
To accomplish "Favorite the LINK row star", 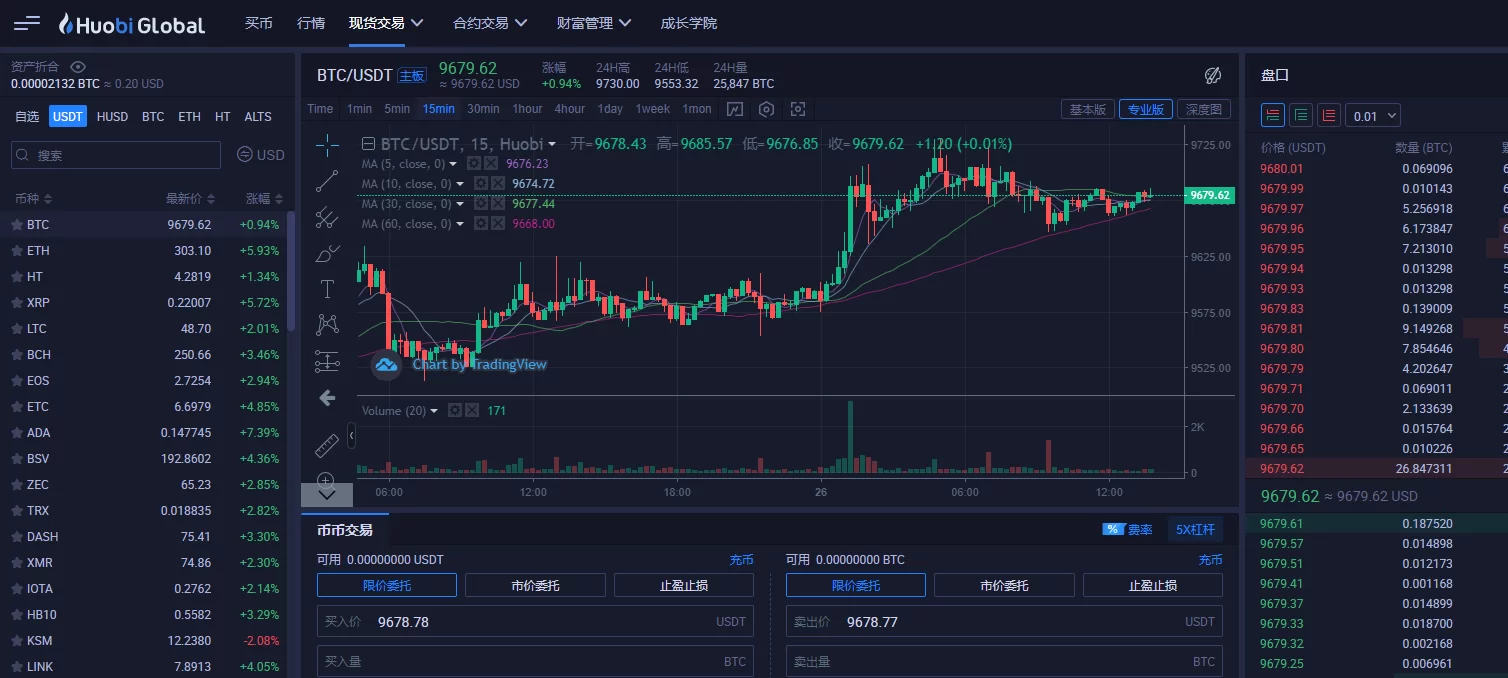I will (x=17, y=667).
